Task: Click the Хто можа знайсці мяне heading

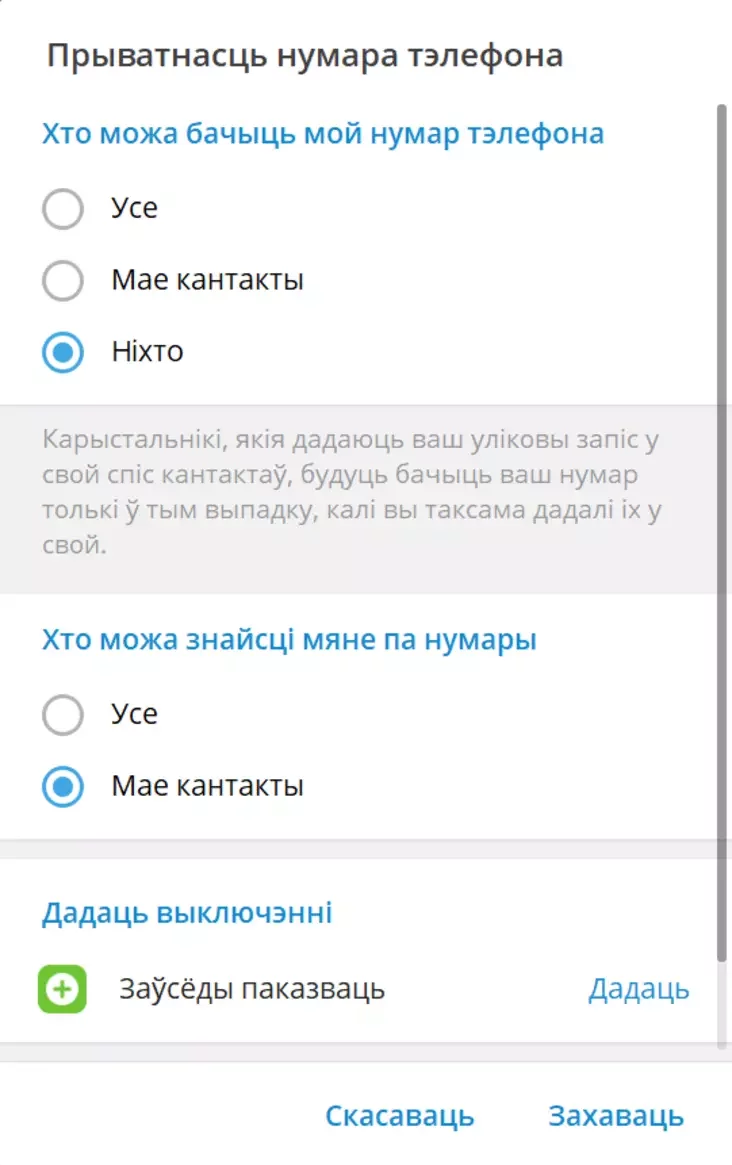Action: tap(289, 640)
